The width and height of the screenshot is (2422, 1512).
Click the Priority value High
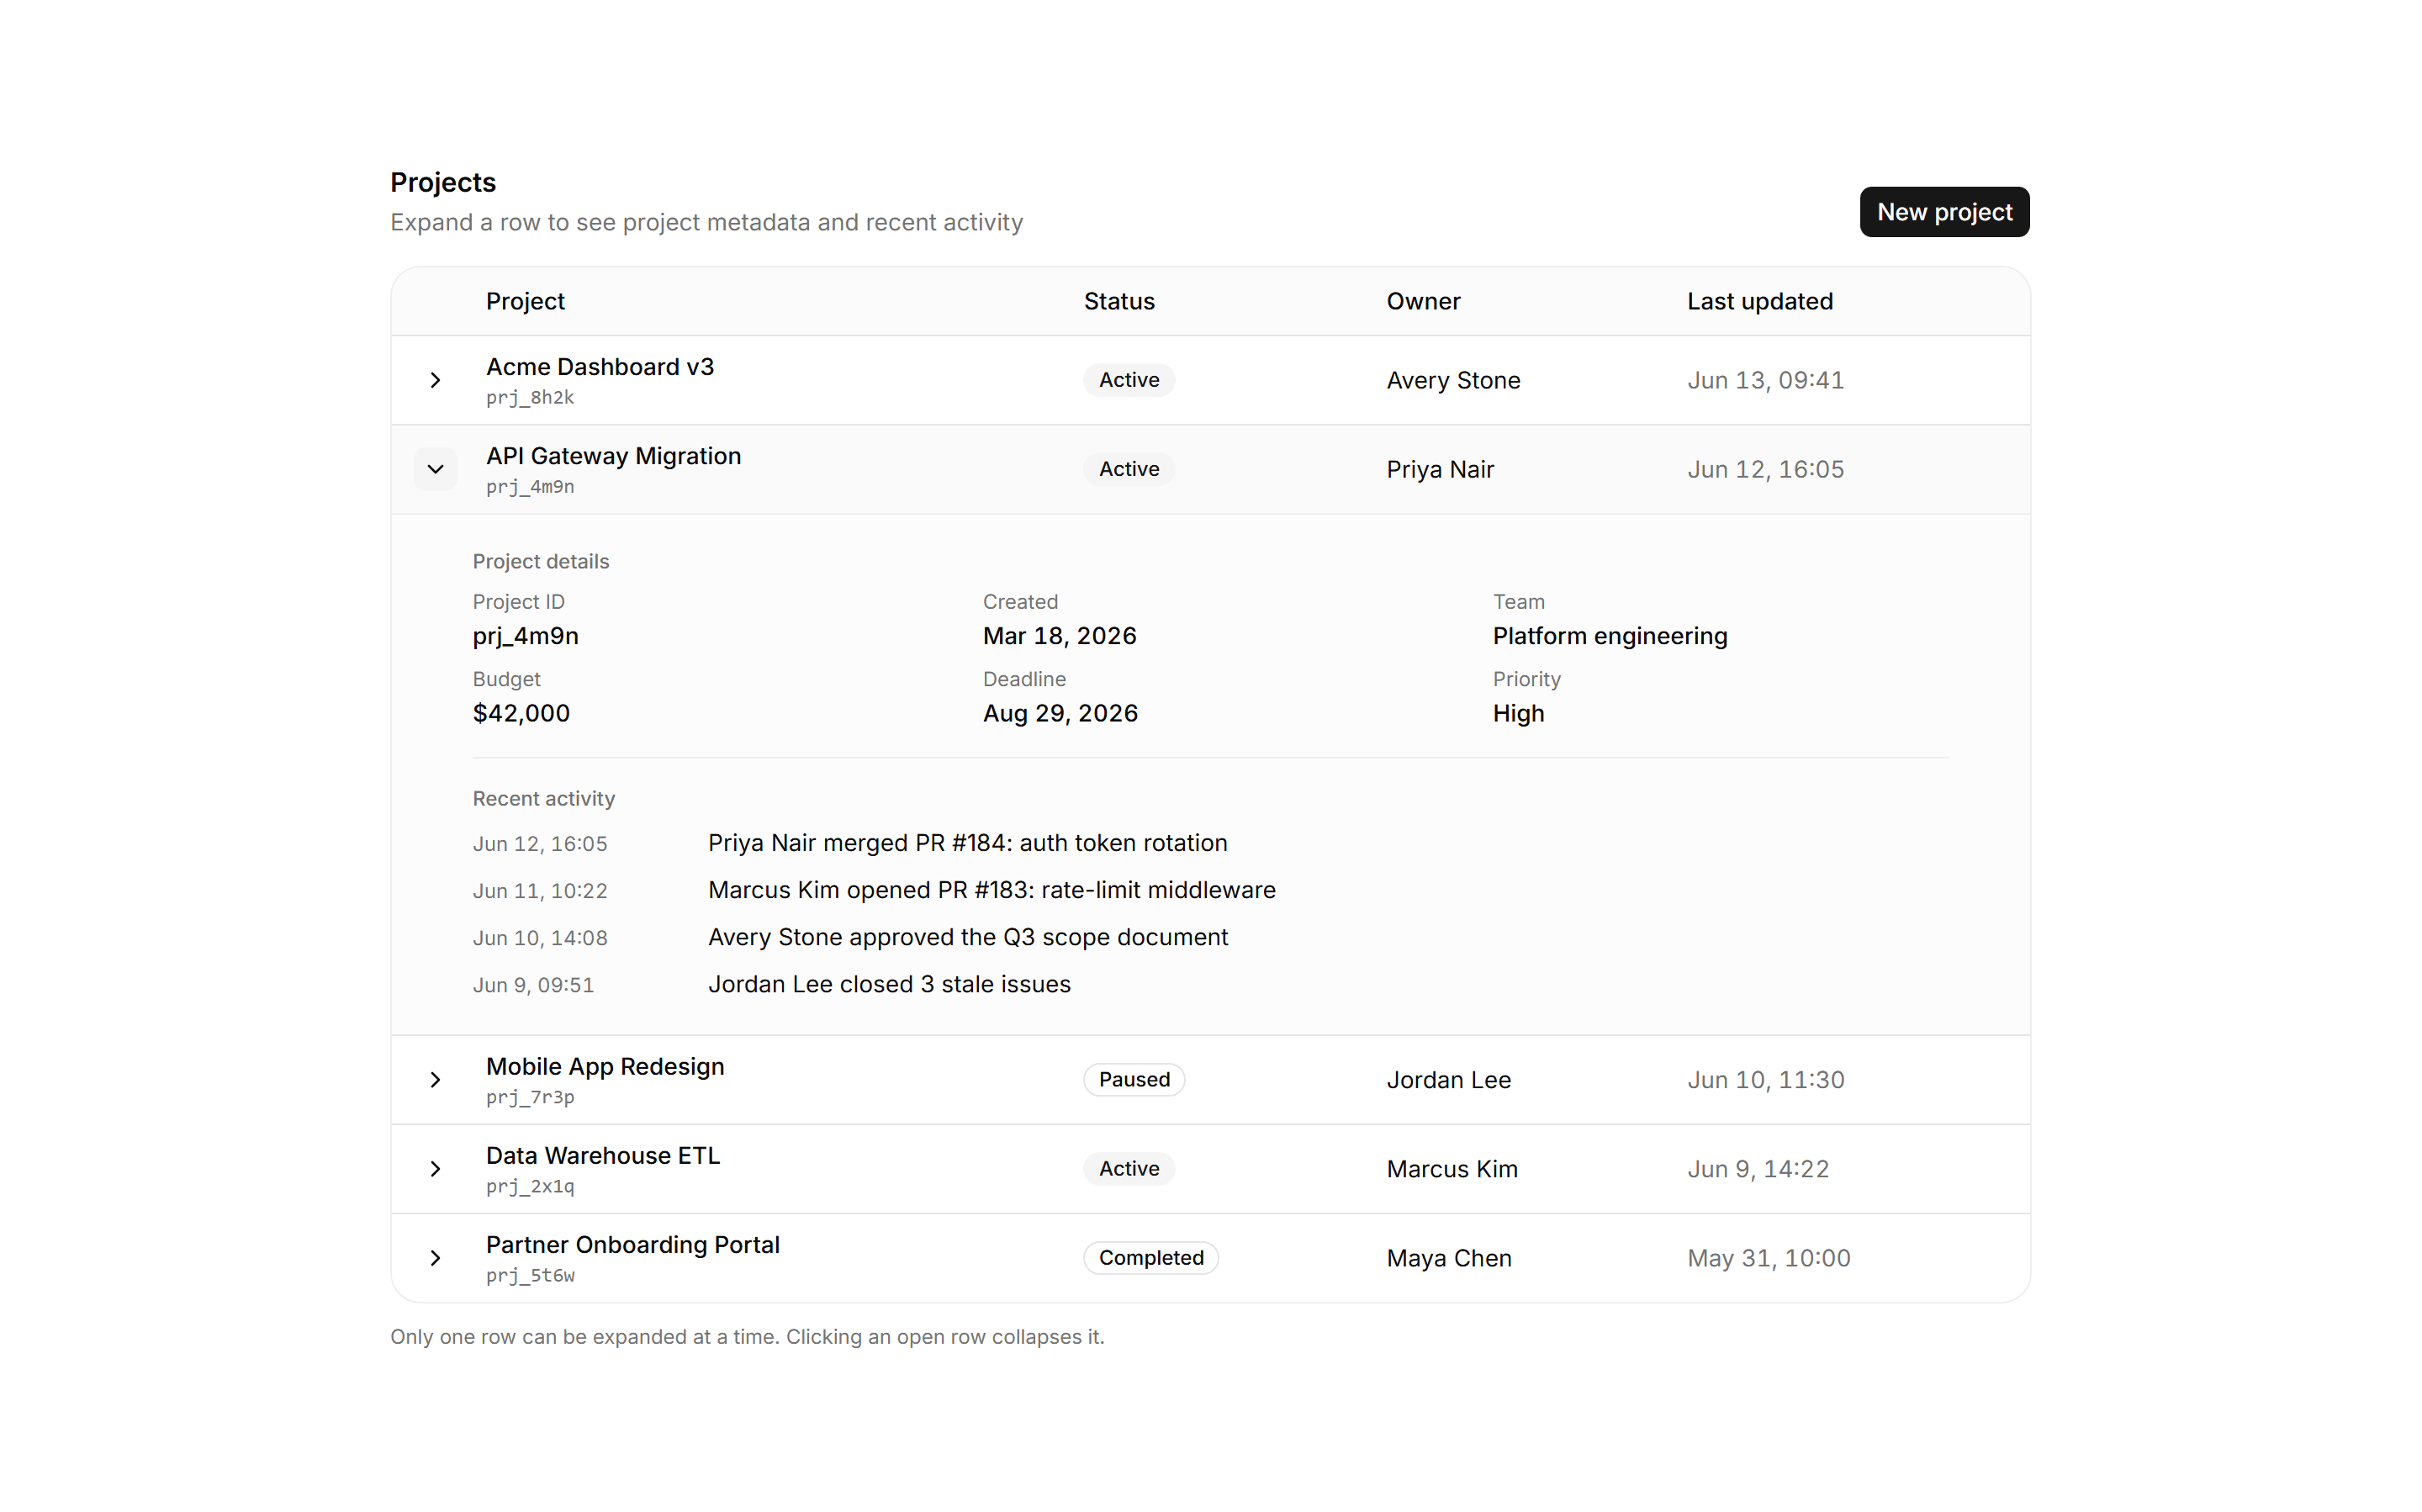(x=1518, y=713)
